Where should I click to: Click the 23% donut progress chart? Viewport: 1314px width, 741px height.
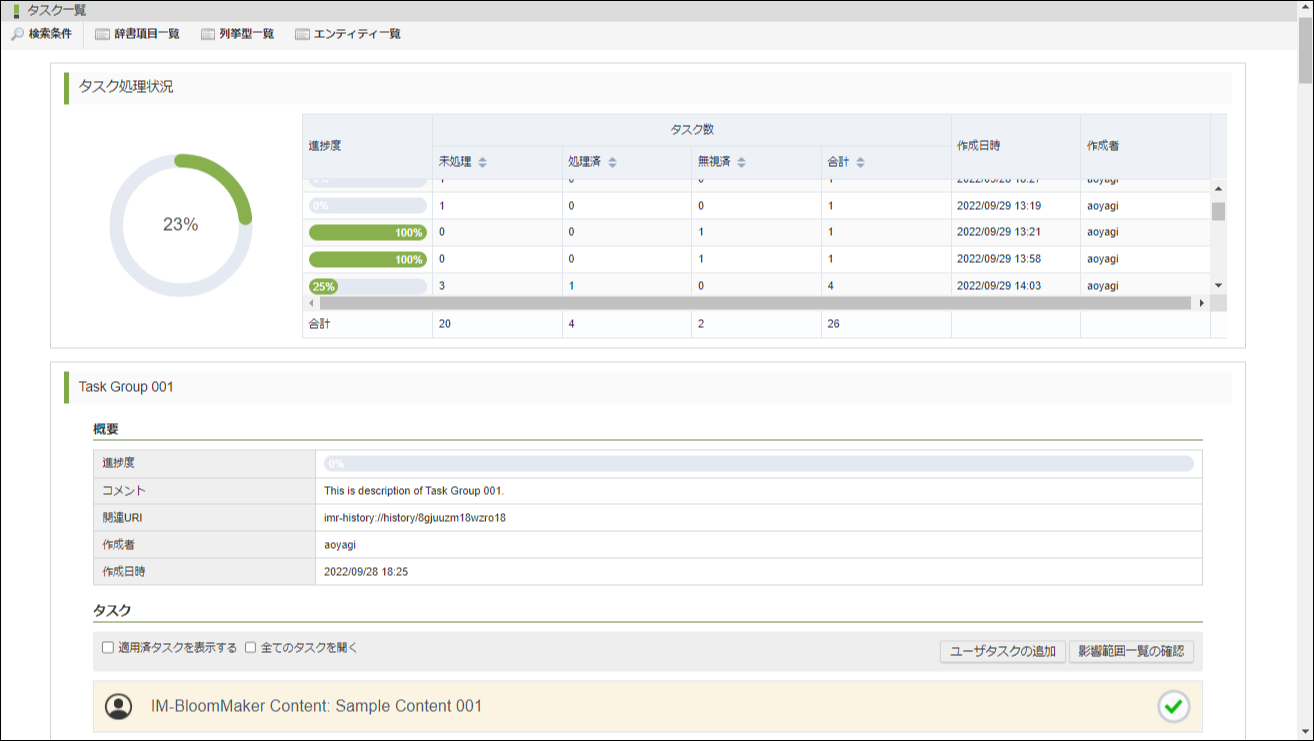click(x=181, y=225)
